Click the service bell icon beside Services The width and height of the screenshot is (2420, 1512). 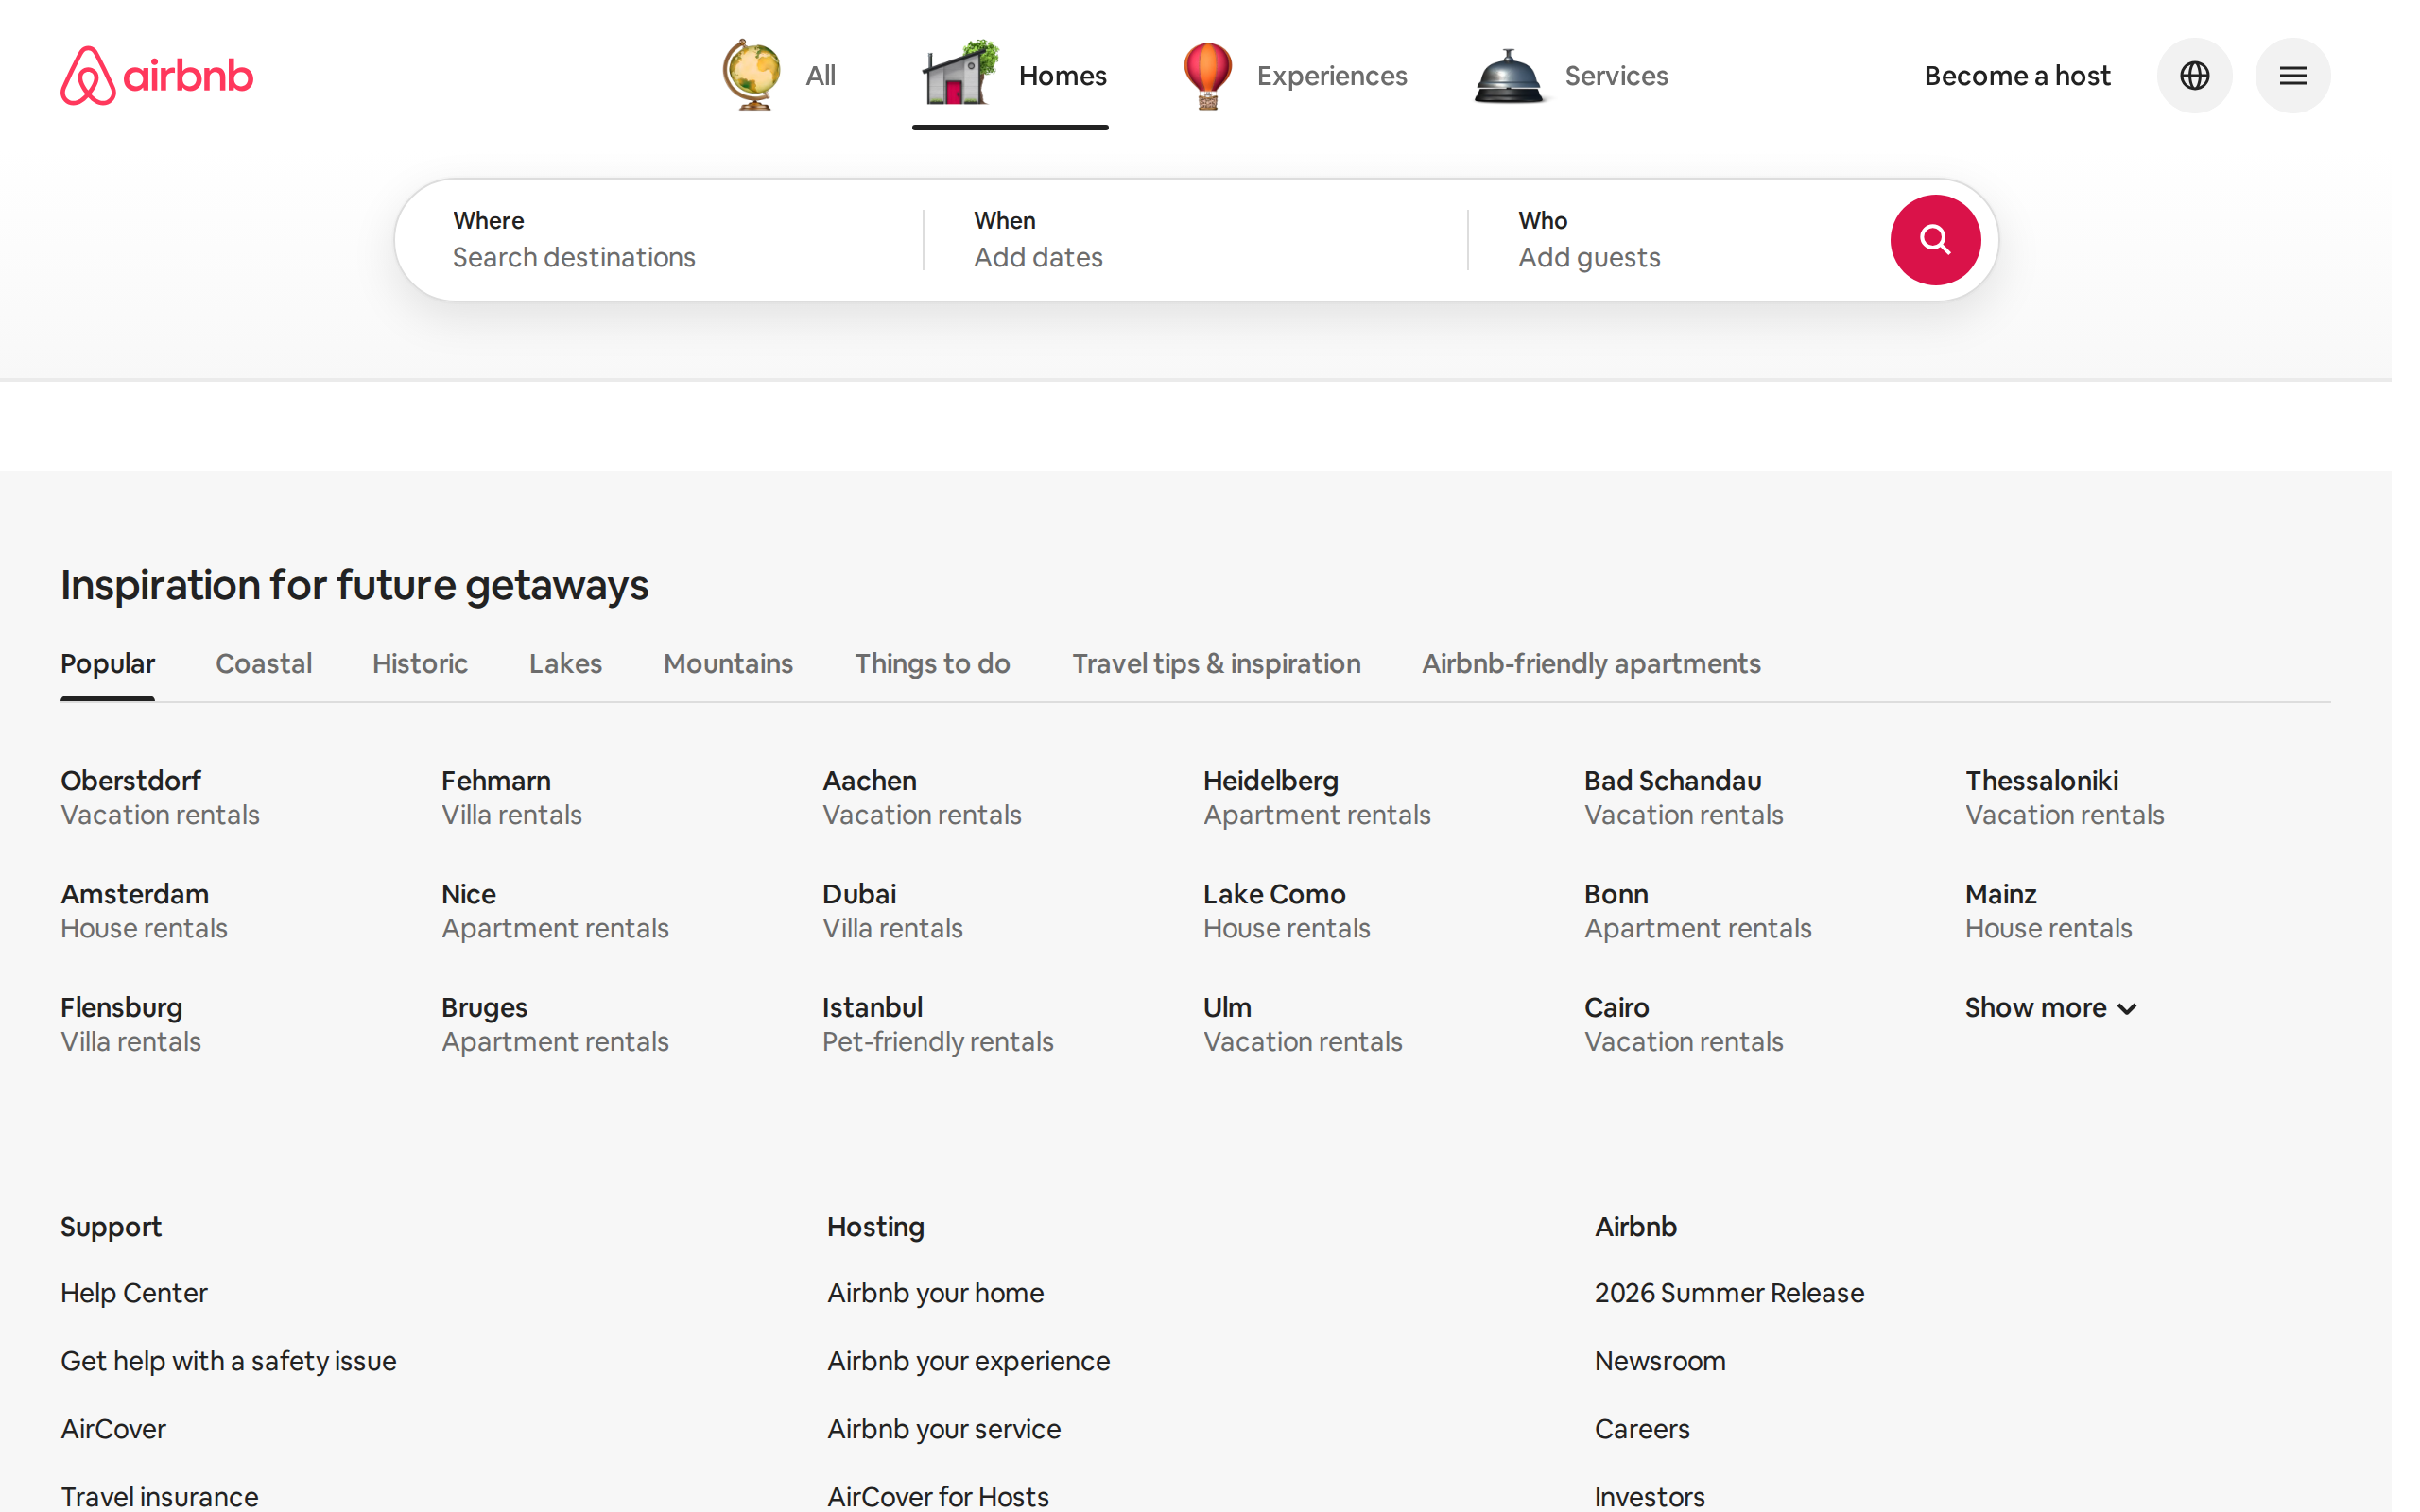[x=1509, y=76]
